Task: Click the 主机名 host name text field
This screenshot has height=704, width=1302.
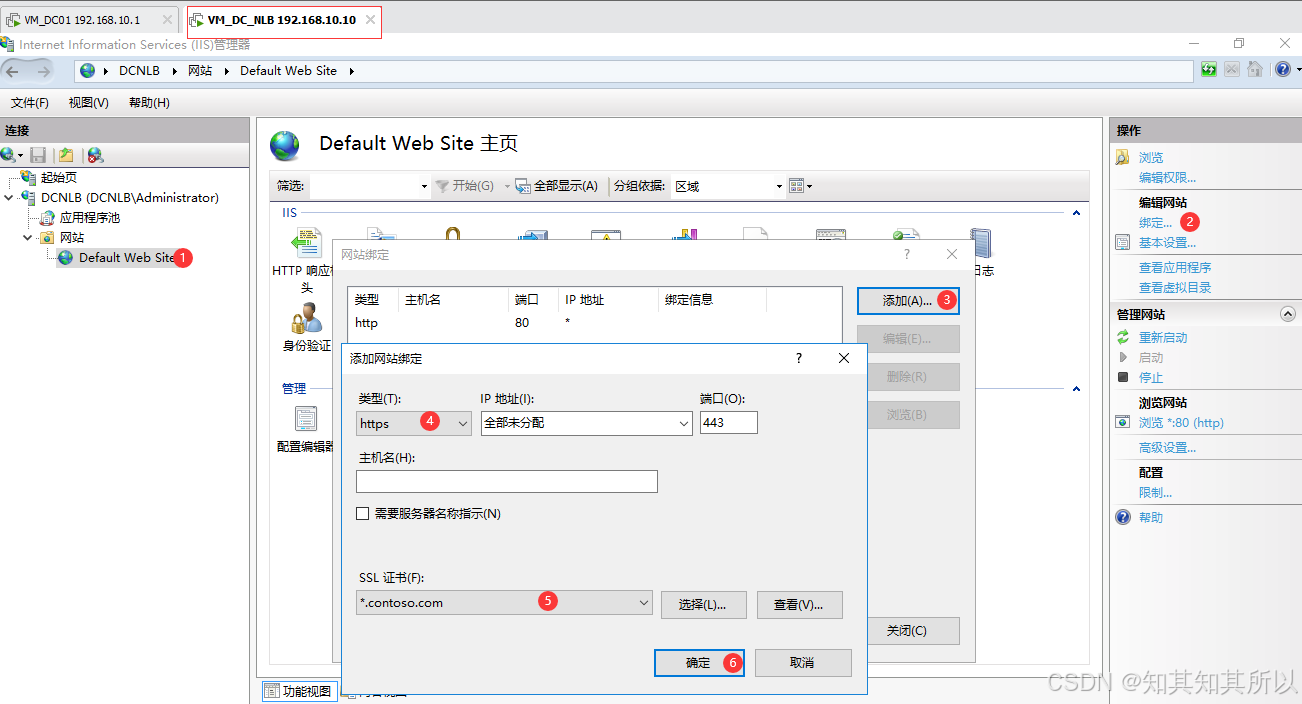Action: (506, 482)
